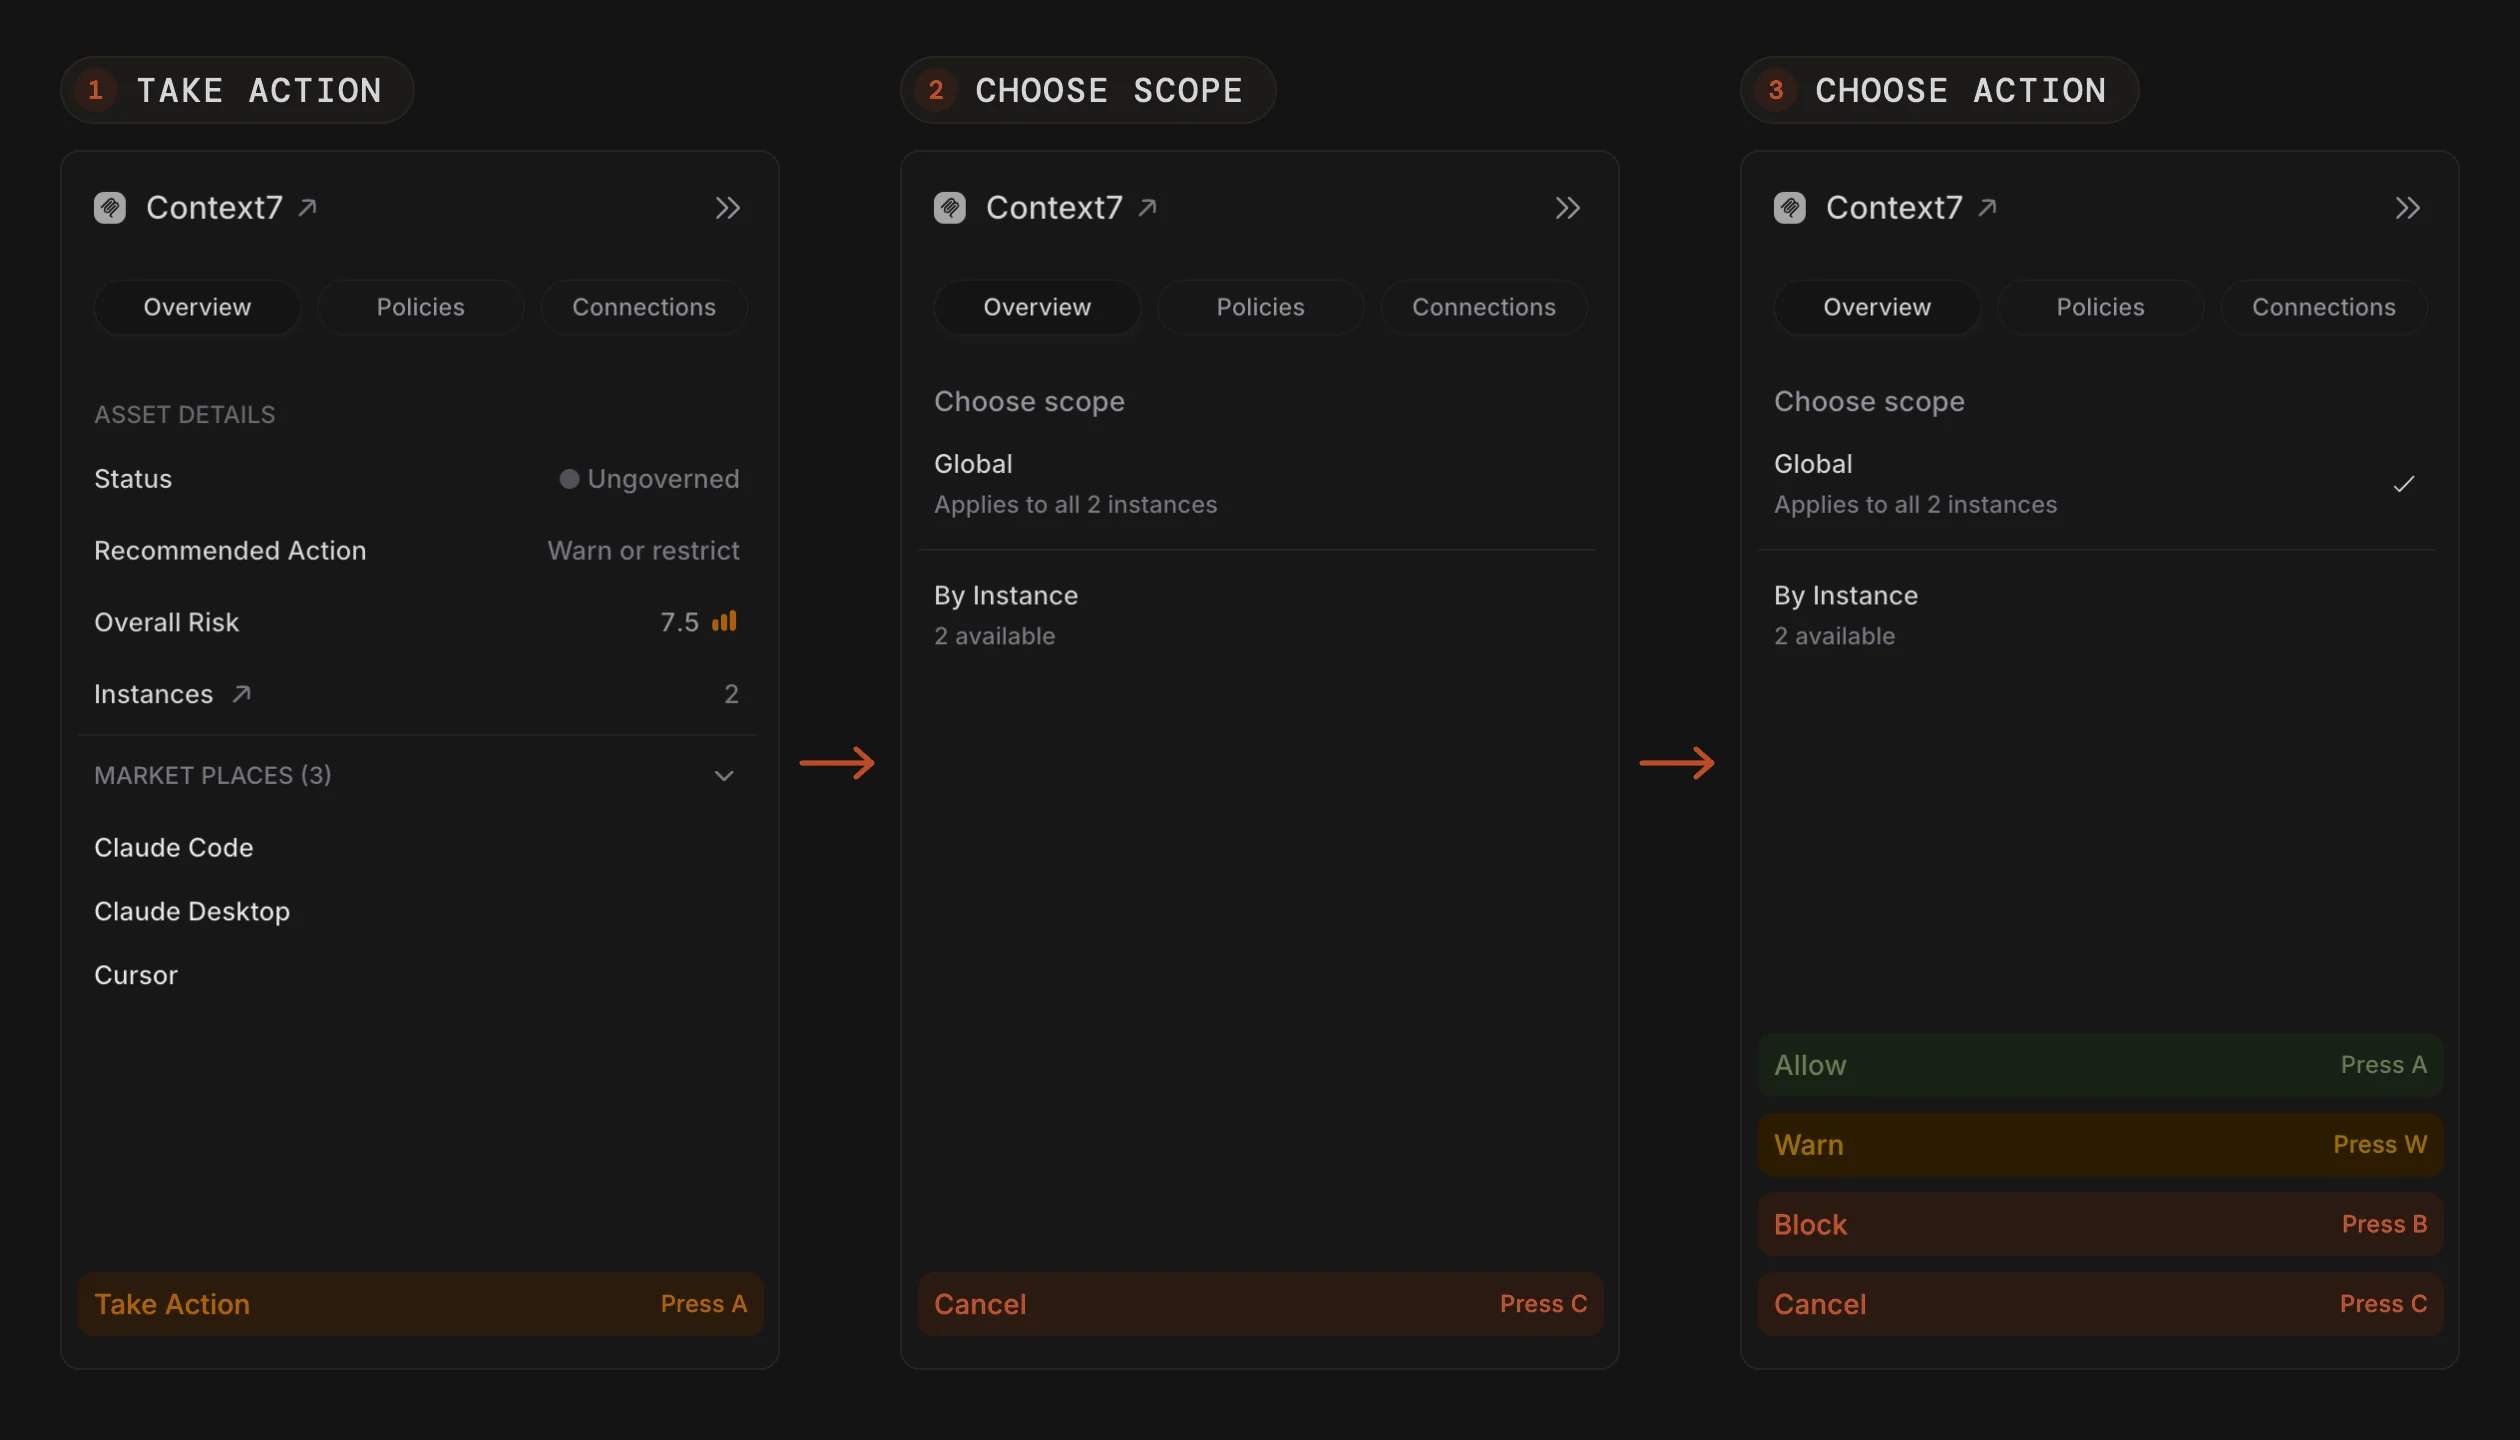The width and height of the screenshot is (2520, 1440).
Task: Click the checkmark next to Global scope
Action: [x=2404, y=484]
